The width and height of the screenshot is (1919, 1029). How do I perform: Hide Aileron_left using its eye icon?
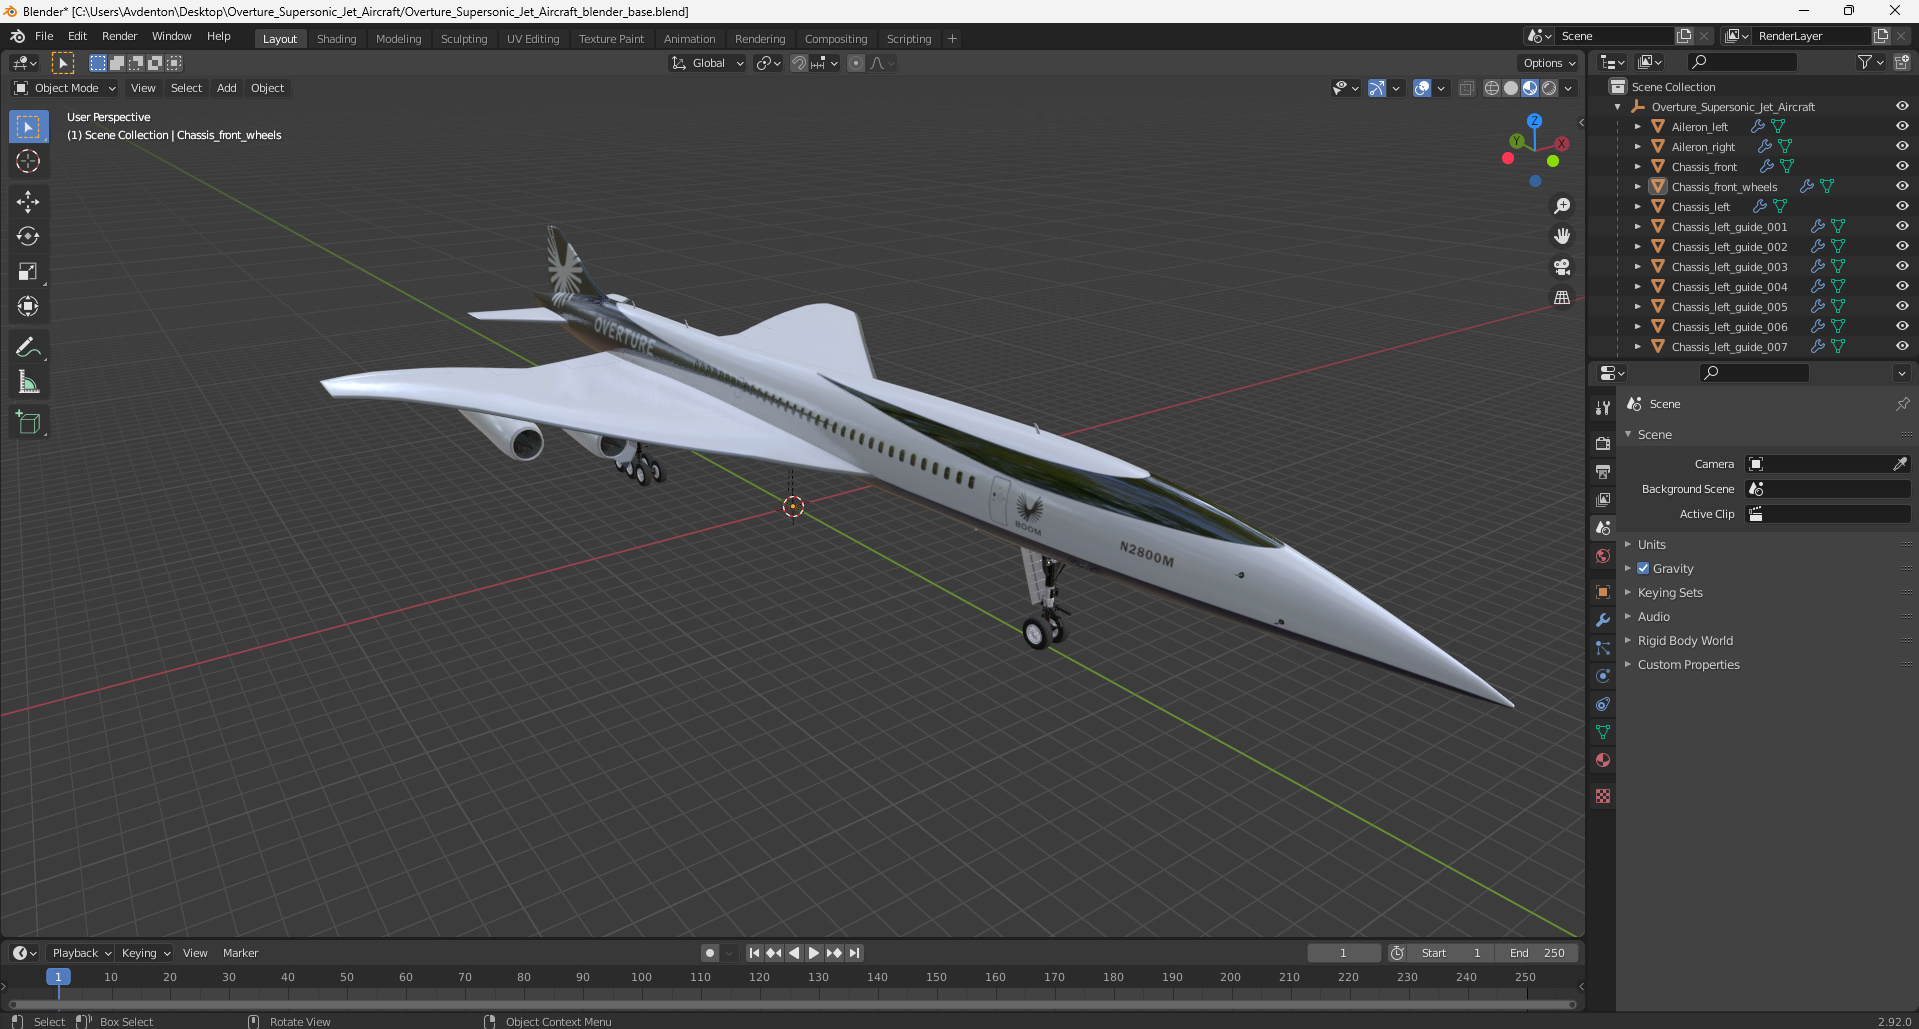pos(1902,126)
